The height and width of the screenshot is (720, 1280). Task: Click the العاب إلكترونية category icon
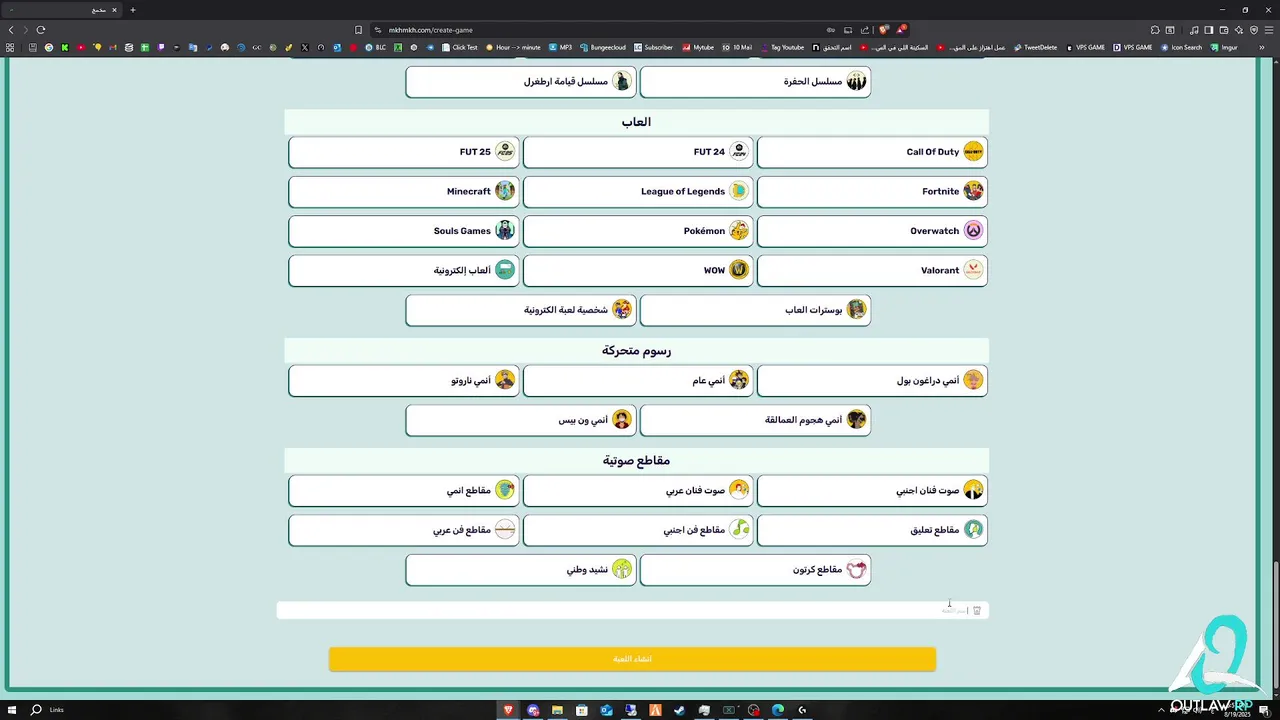coord(505,270)
